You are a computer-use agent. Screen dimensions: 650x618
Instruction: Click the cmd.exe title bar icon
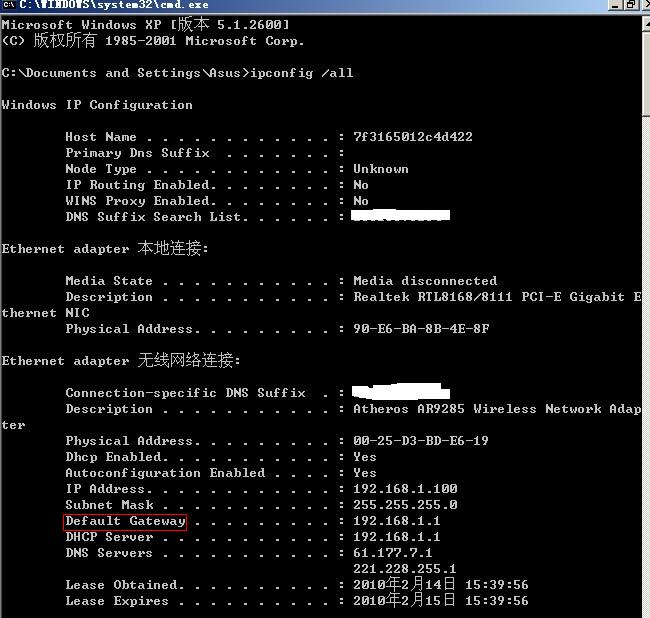click(9, 5)
